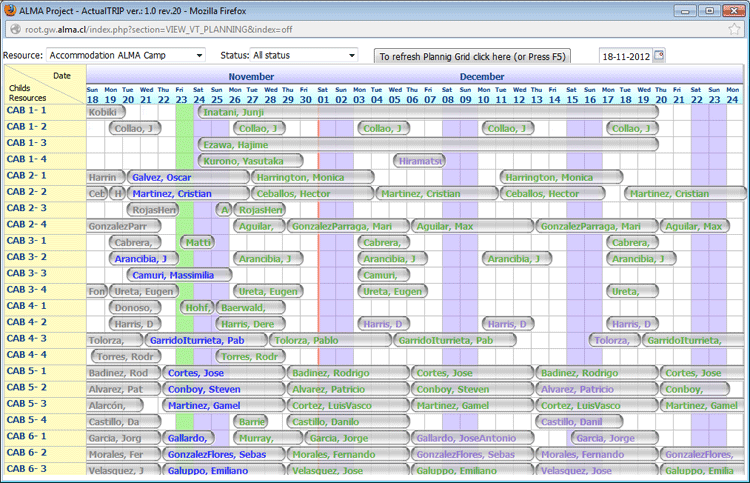The height and width of the screenshot is (483, 750).
Task: Expand the Status dropdown
Action: pyautogui.click(x=303, y=55)
